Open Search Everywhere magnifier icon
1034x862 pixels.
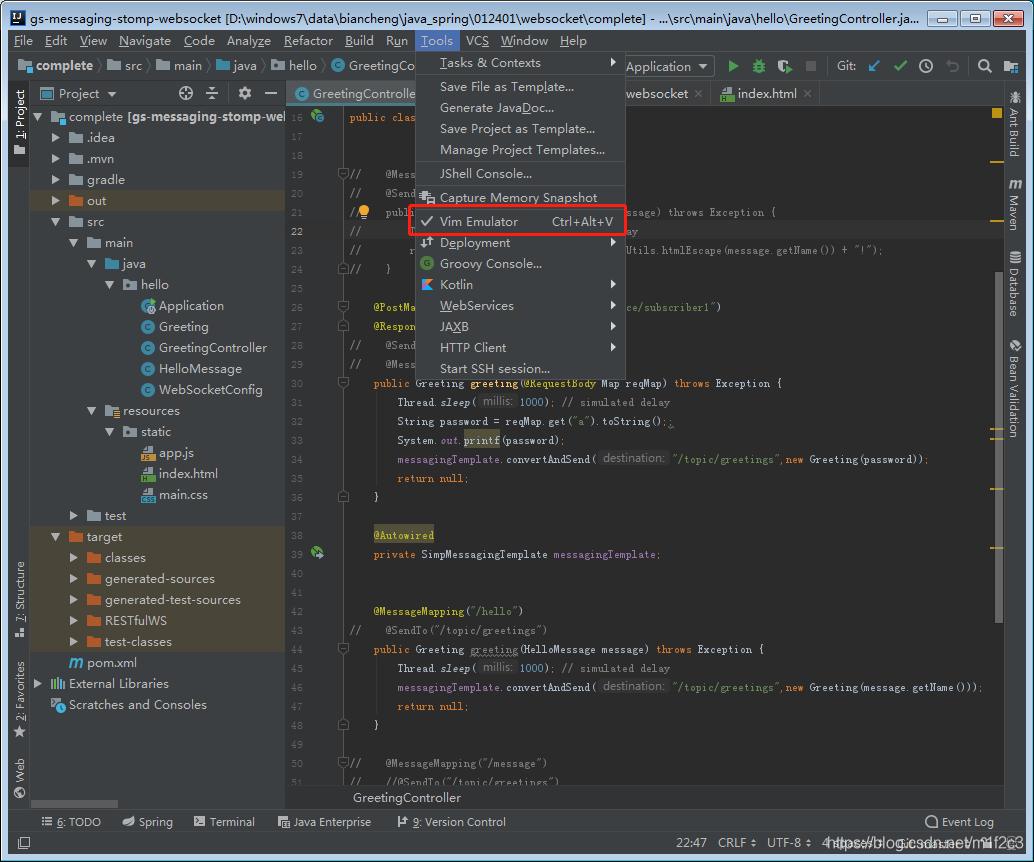984,66
